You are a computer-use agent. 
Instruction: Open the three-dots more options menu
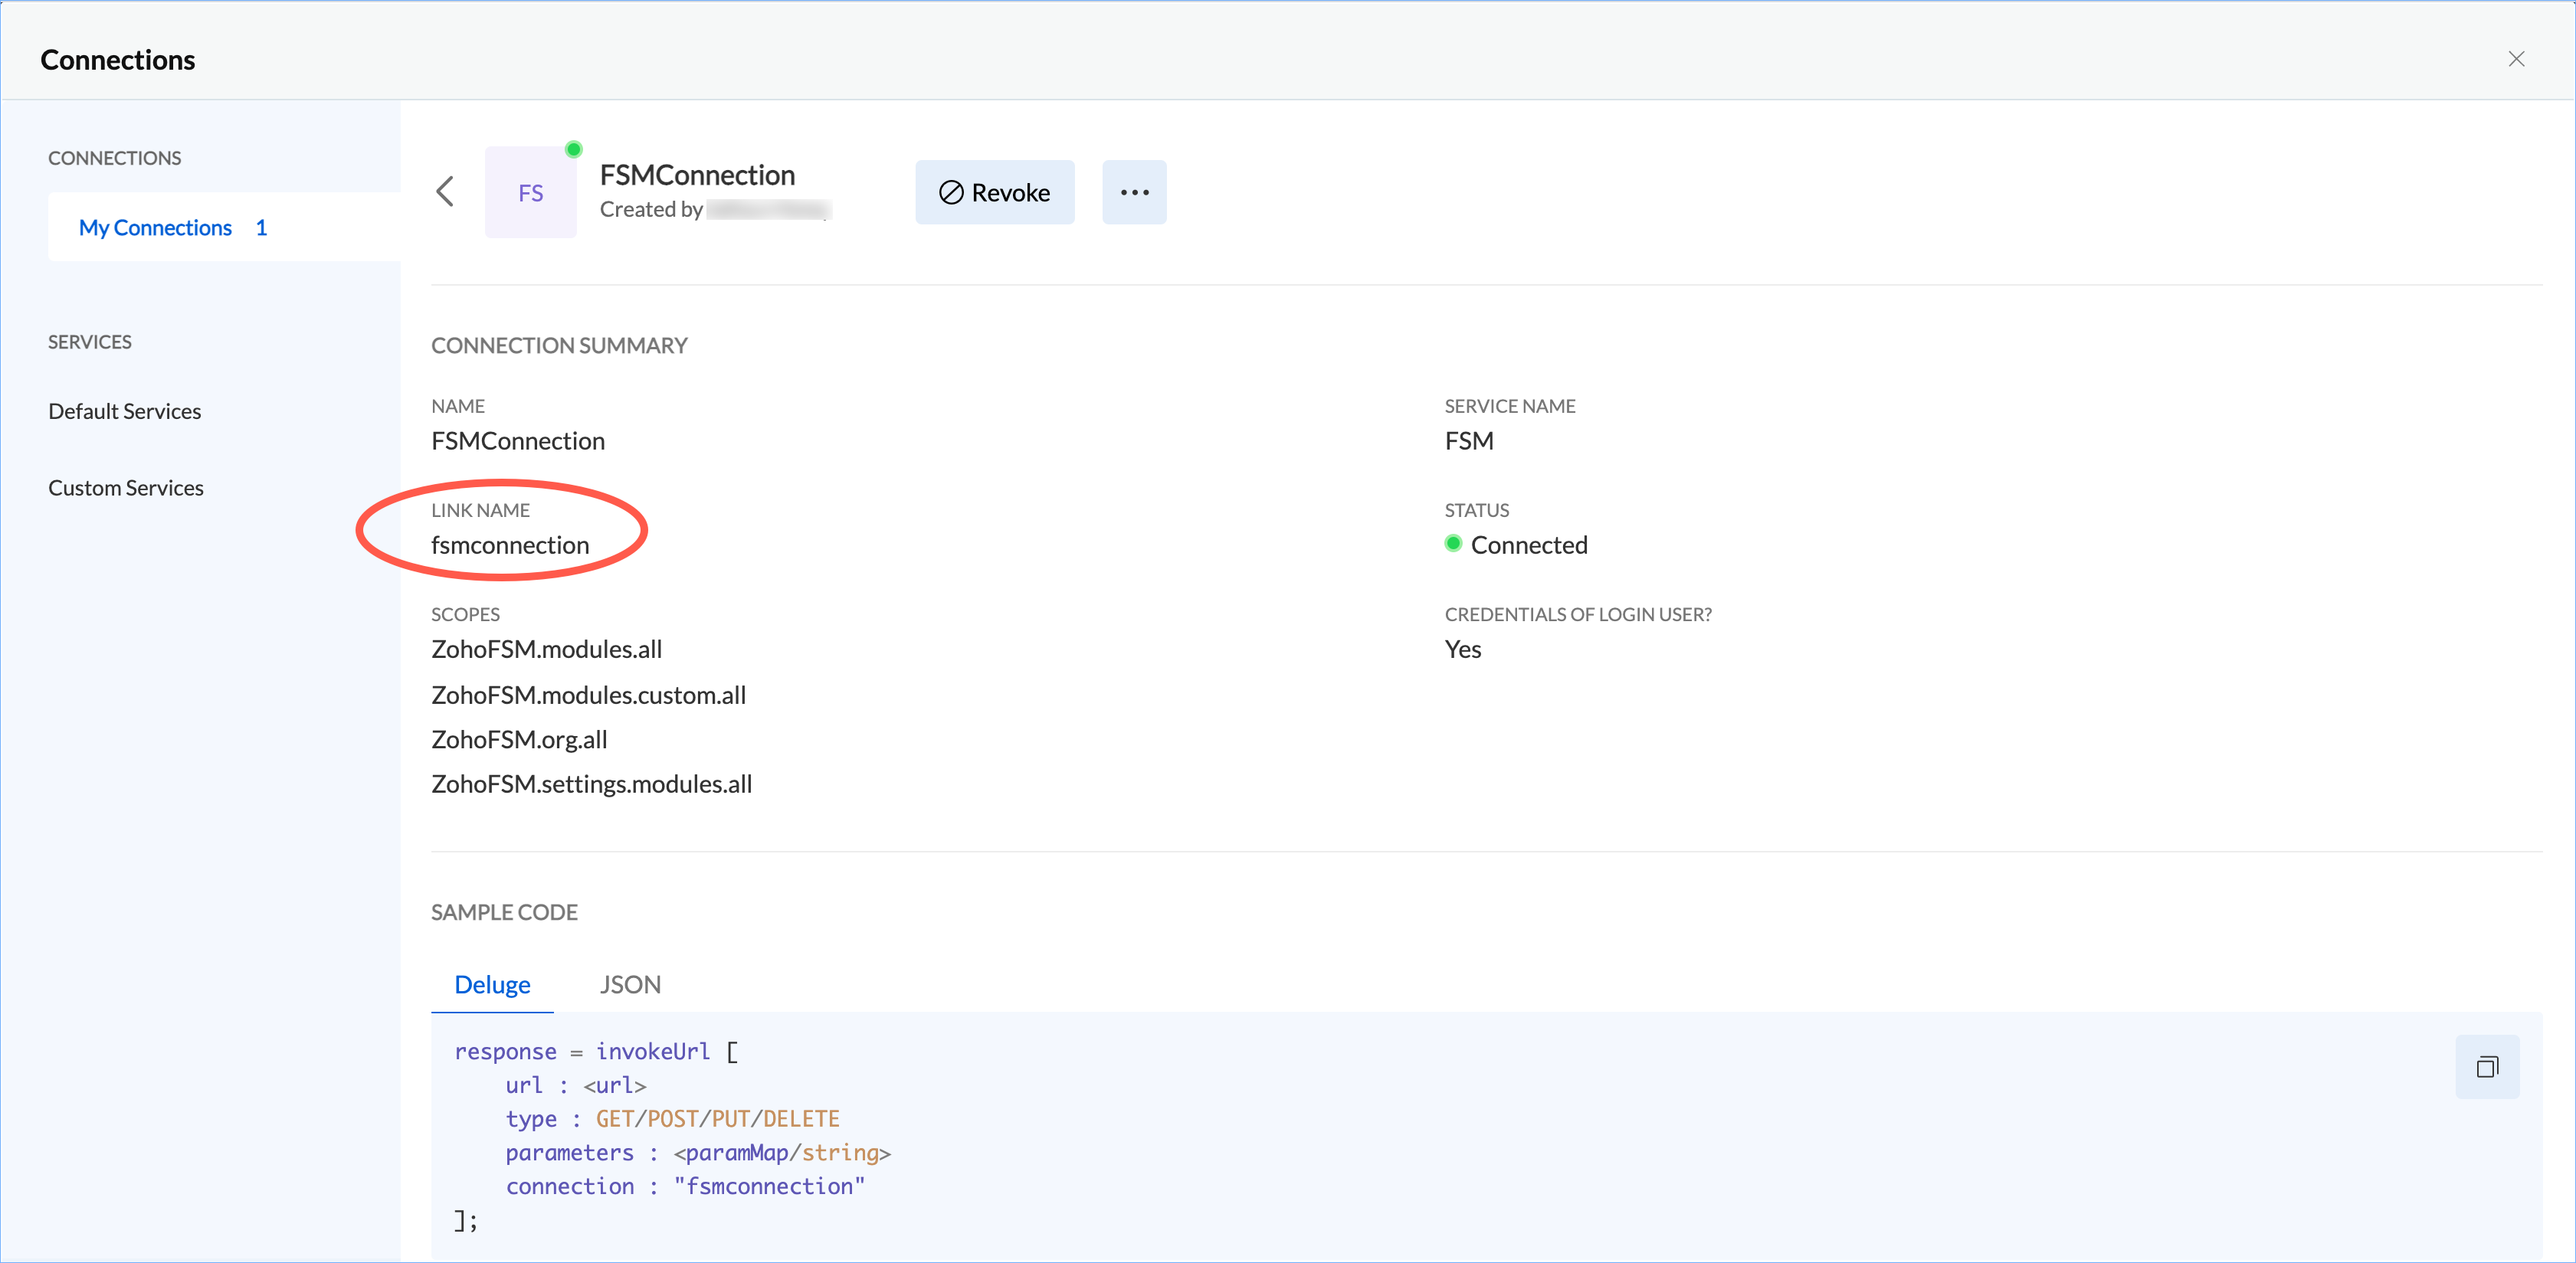click(x=1133, y=192)
